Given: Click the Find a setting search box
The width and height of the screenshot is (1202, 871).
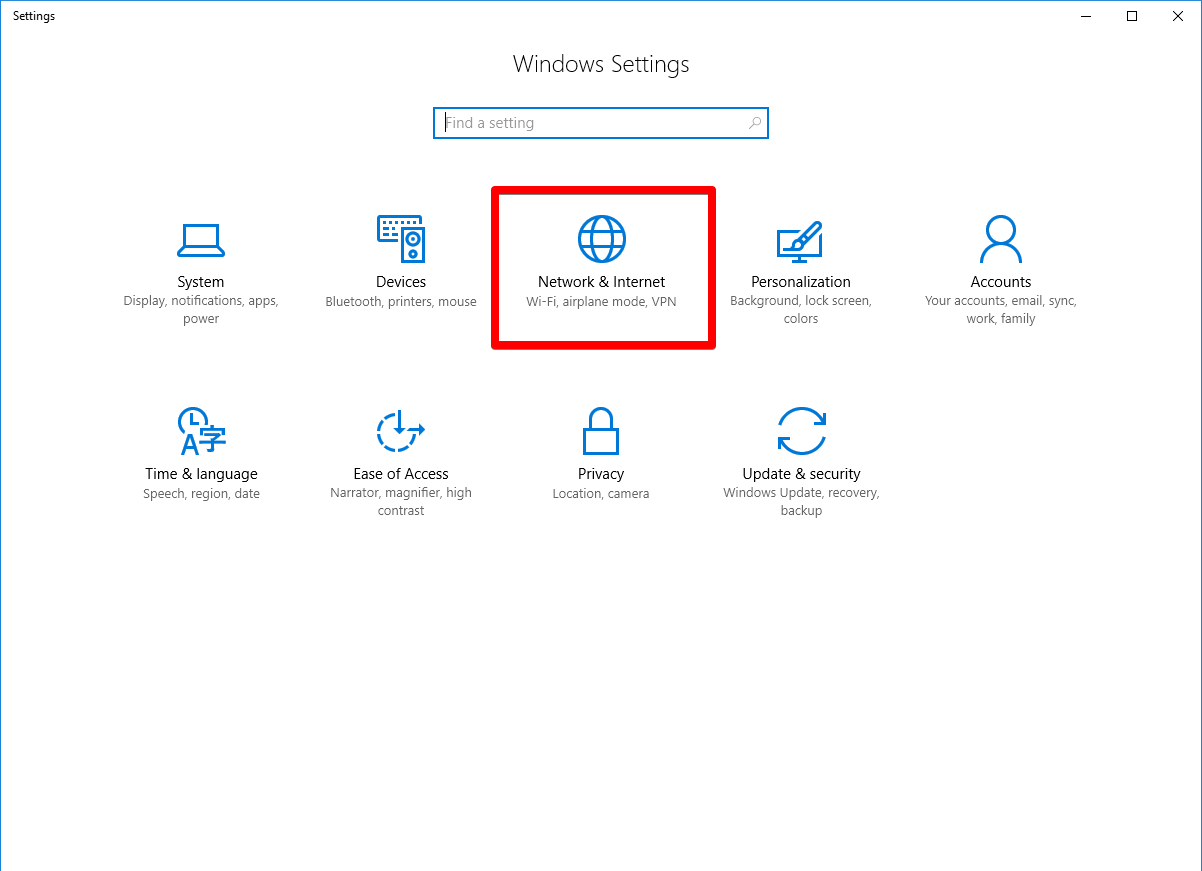Looking at the screenshot, I should click(601, 123).
